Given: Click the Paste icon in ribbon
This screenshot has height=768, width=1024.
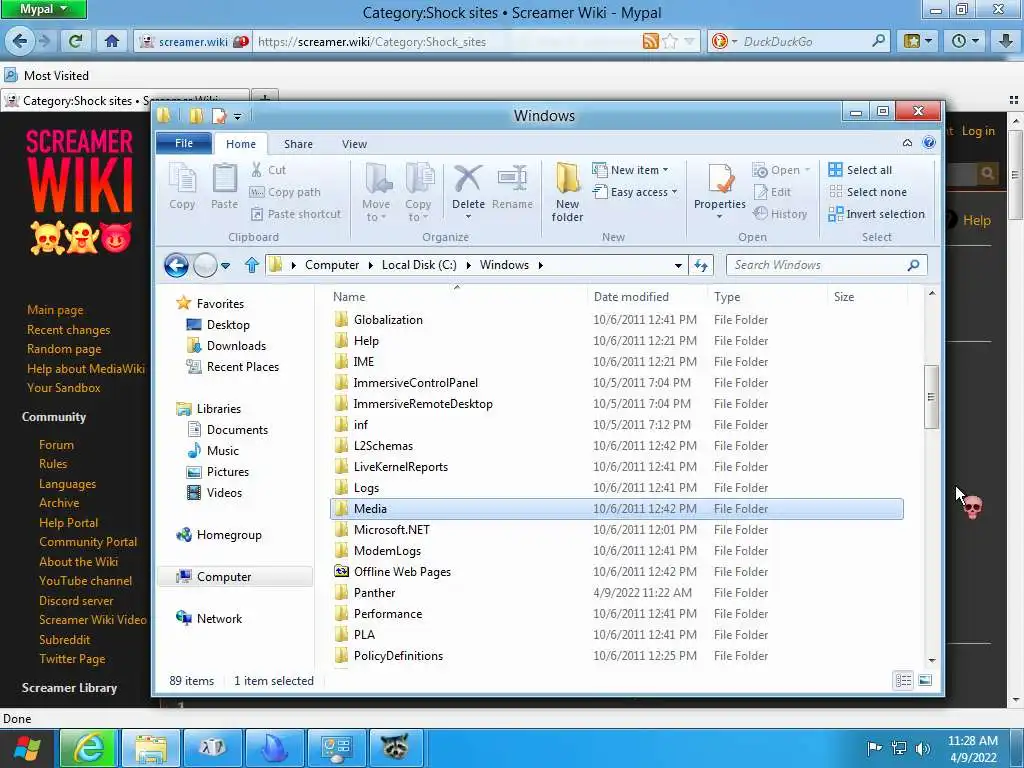Looking at the screenshot, I should coord(224,178).
